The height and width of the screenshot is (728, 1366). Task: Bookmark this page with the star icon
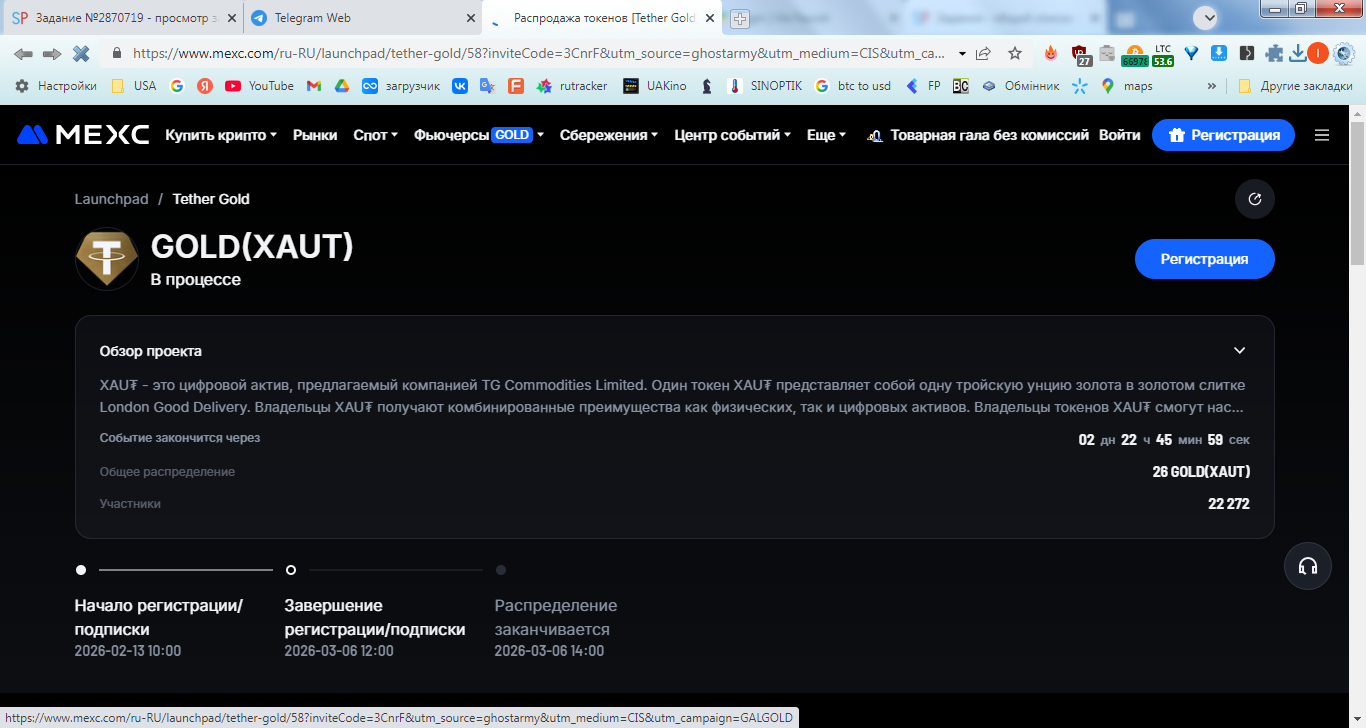point(1015,54)
